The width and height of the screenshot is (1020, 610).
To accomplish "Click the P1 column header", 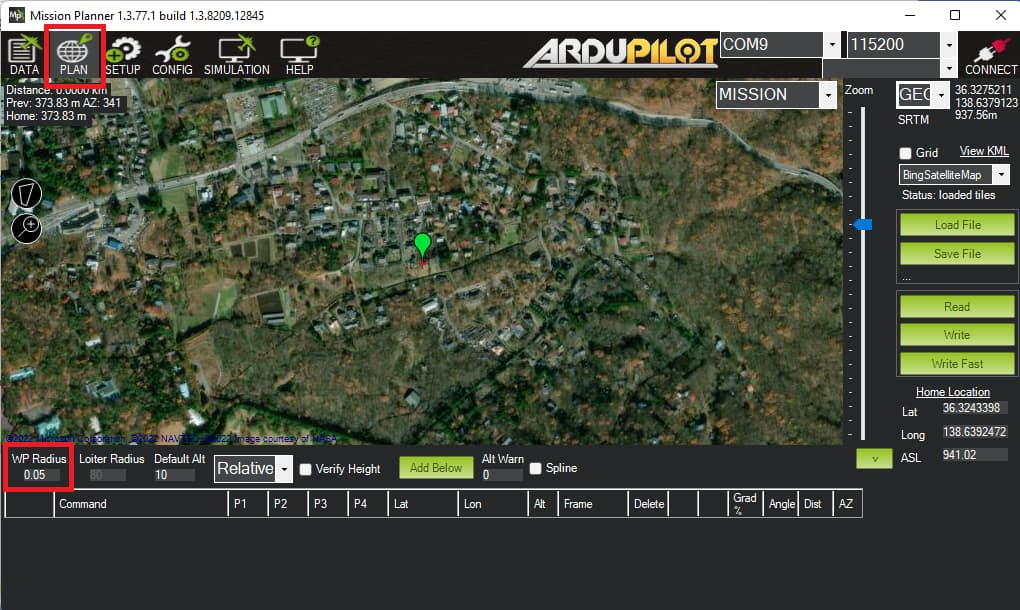I will 248,503.
